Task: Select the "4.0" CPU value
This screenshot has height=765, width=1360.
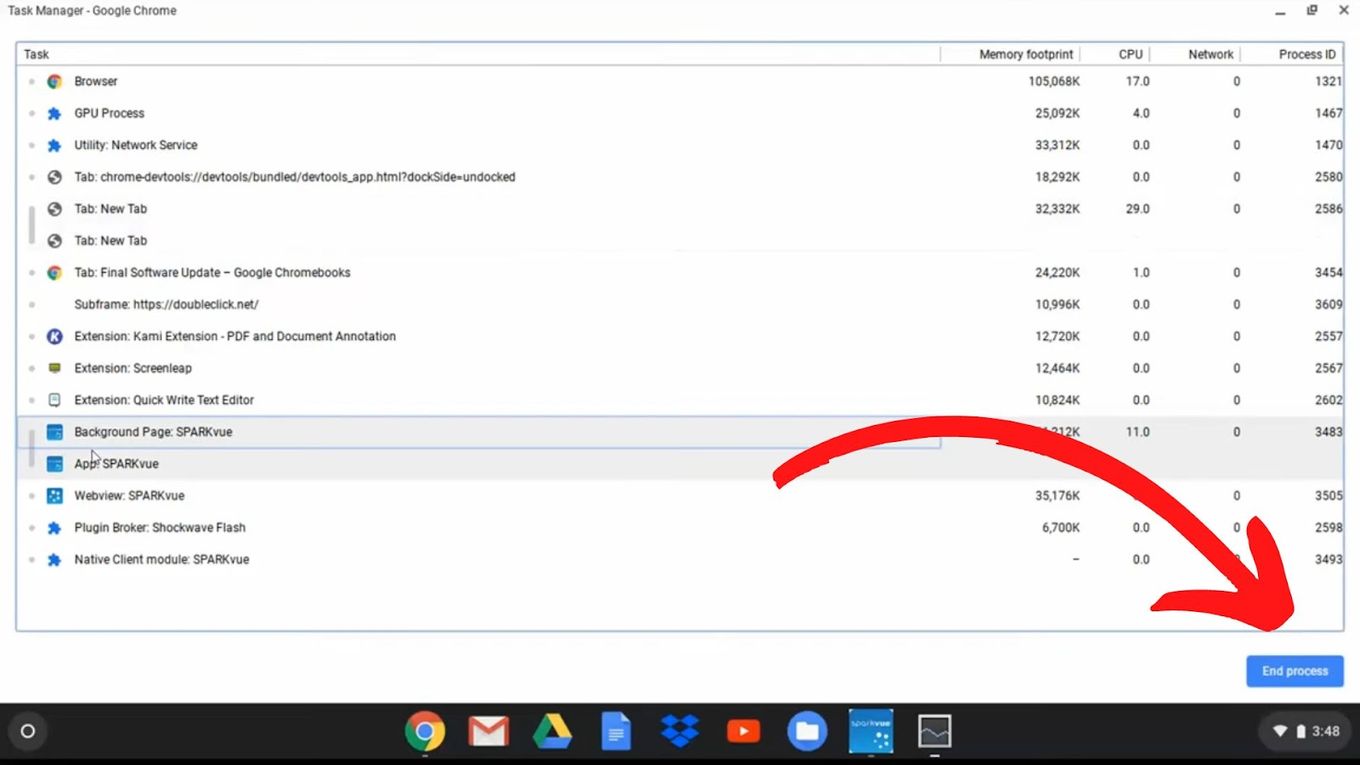Action: click(1141, 113)
